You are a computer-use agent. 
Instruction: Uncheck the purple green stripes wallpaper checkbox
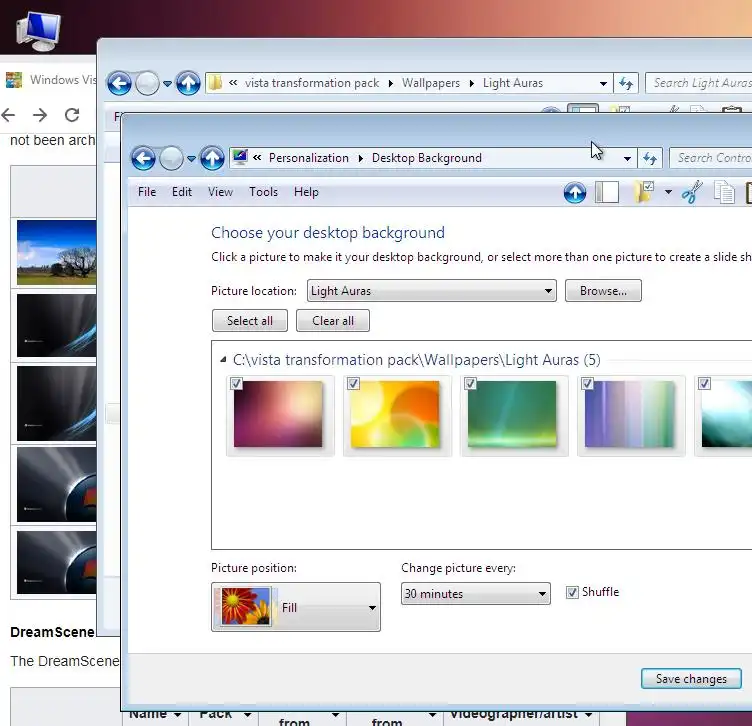point(588,384)
